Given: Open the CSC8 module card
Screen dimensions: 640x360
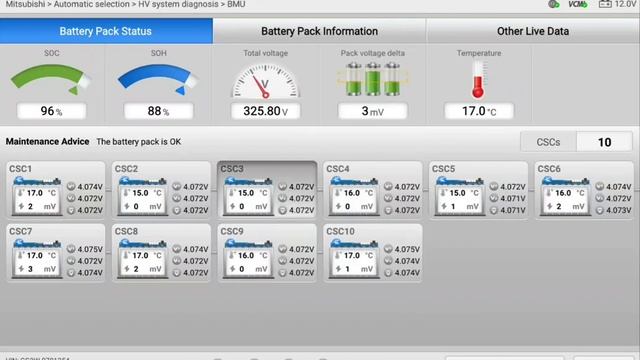Looking at the screenshot, I should [162, 253].
